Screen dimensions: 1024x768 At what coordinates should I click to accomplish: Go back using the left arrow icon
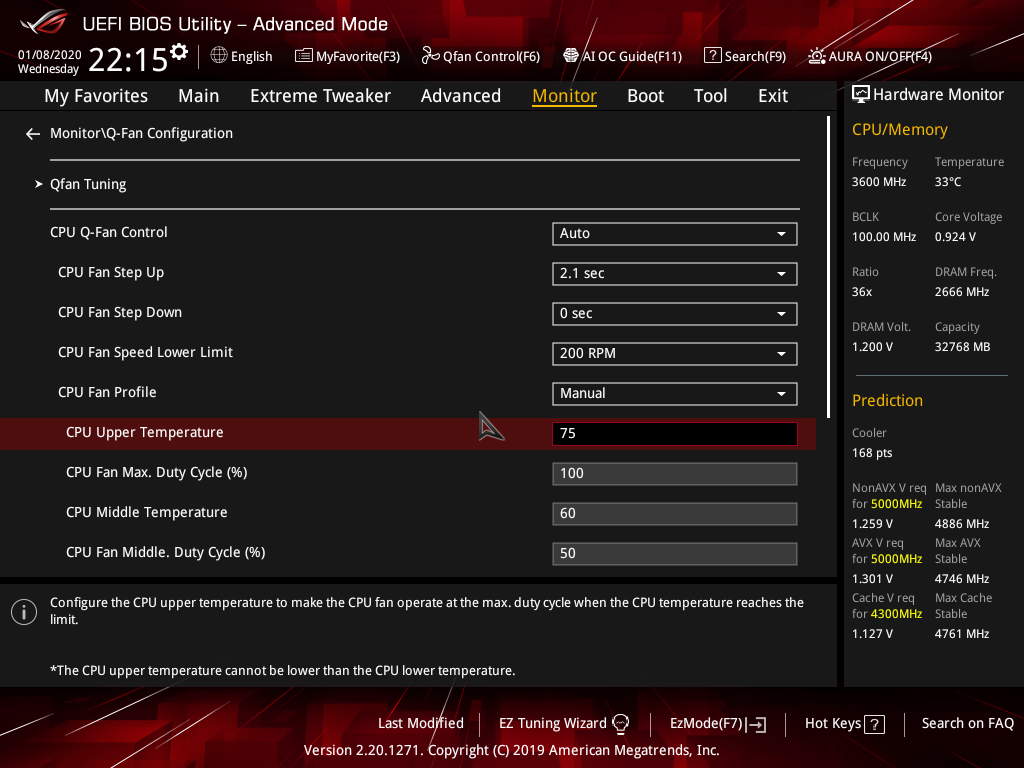tap(33, 134)
